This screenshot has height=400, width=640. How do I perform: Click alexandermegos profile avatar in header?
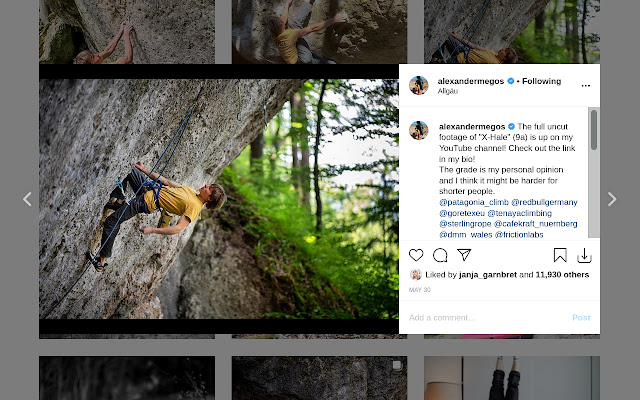(x=419, y=85)
